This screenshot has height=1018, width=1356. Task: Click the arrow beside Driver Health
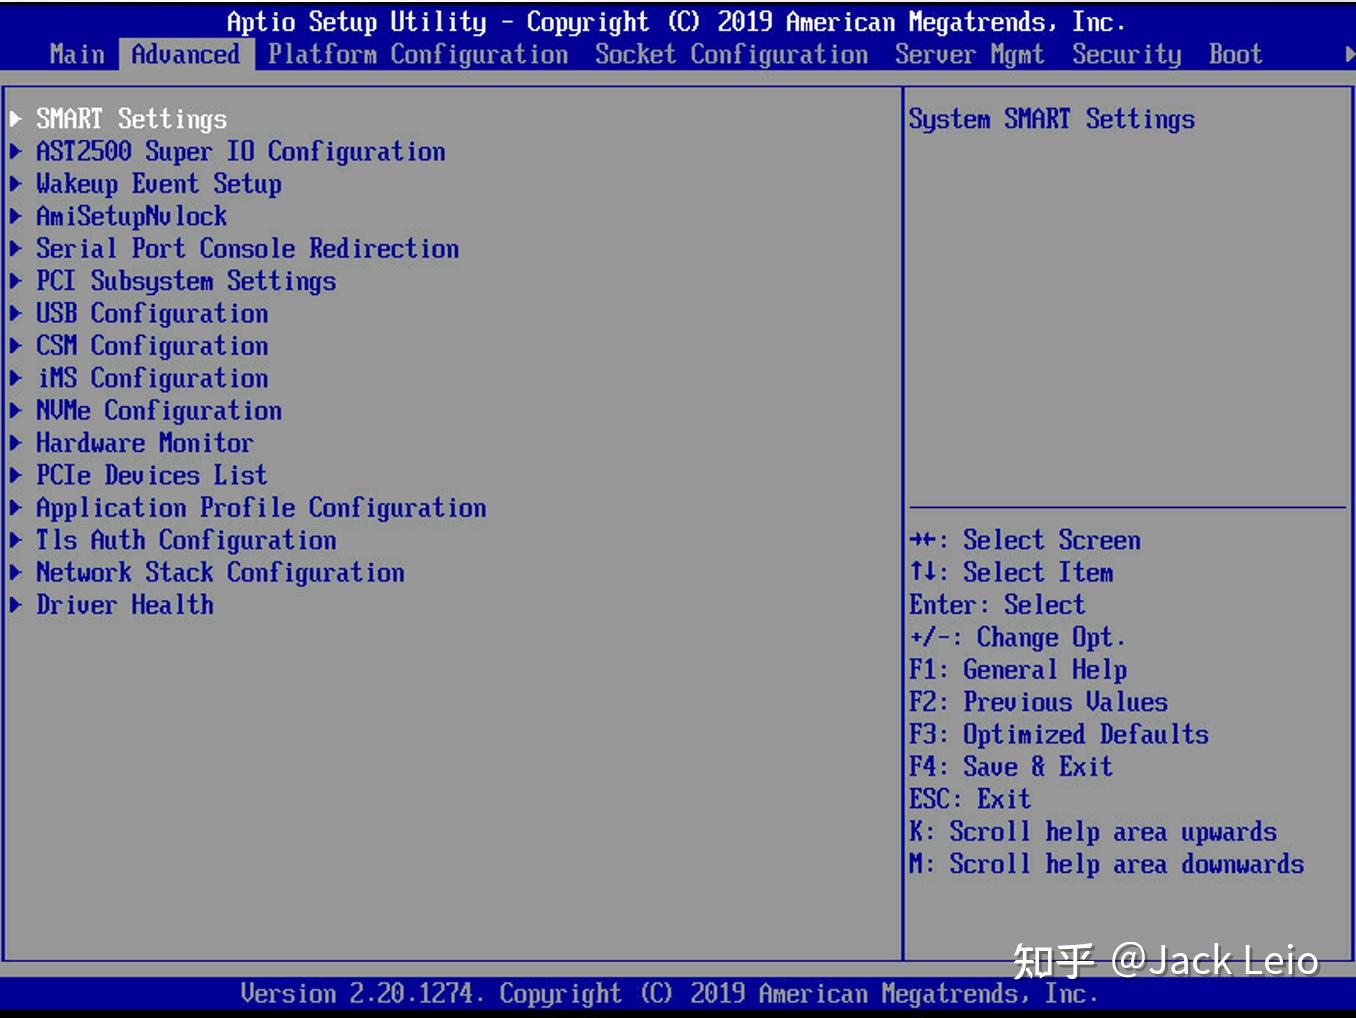16,605
